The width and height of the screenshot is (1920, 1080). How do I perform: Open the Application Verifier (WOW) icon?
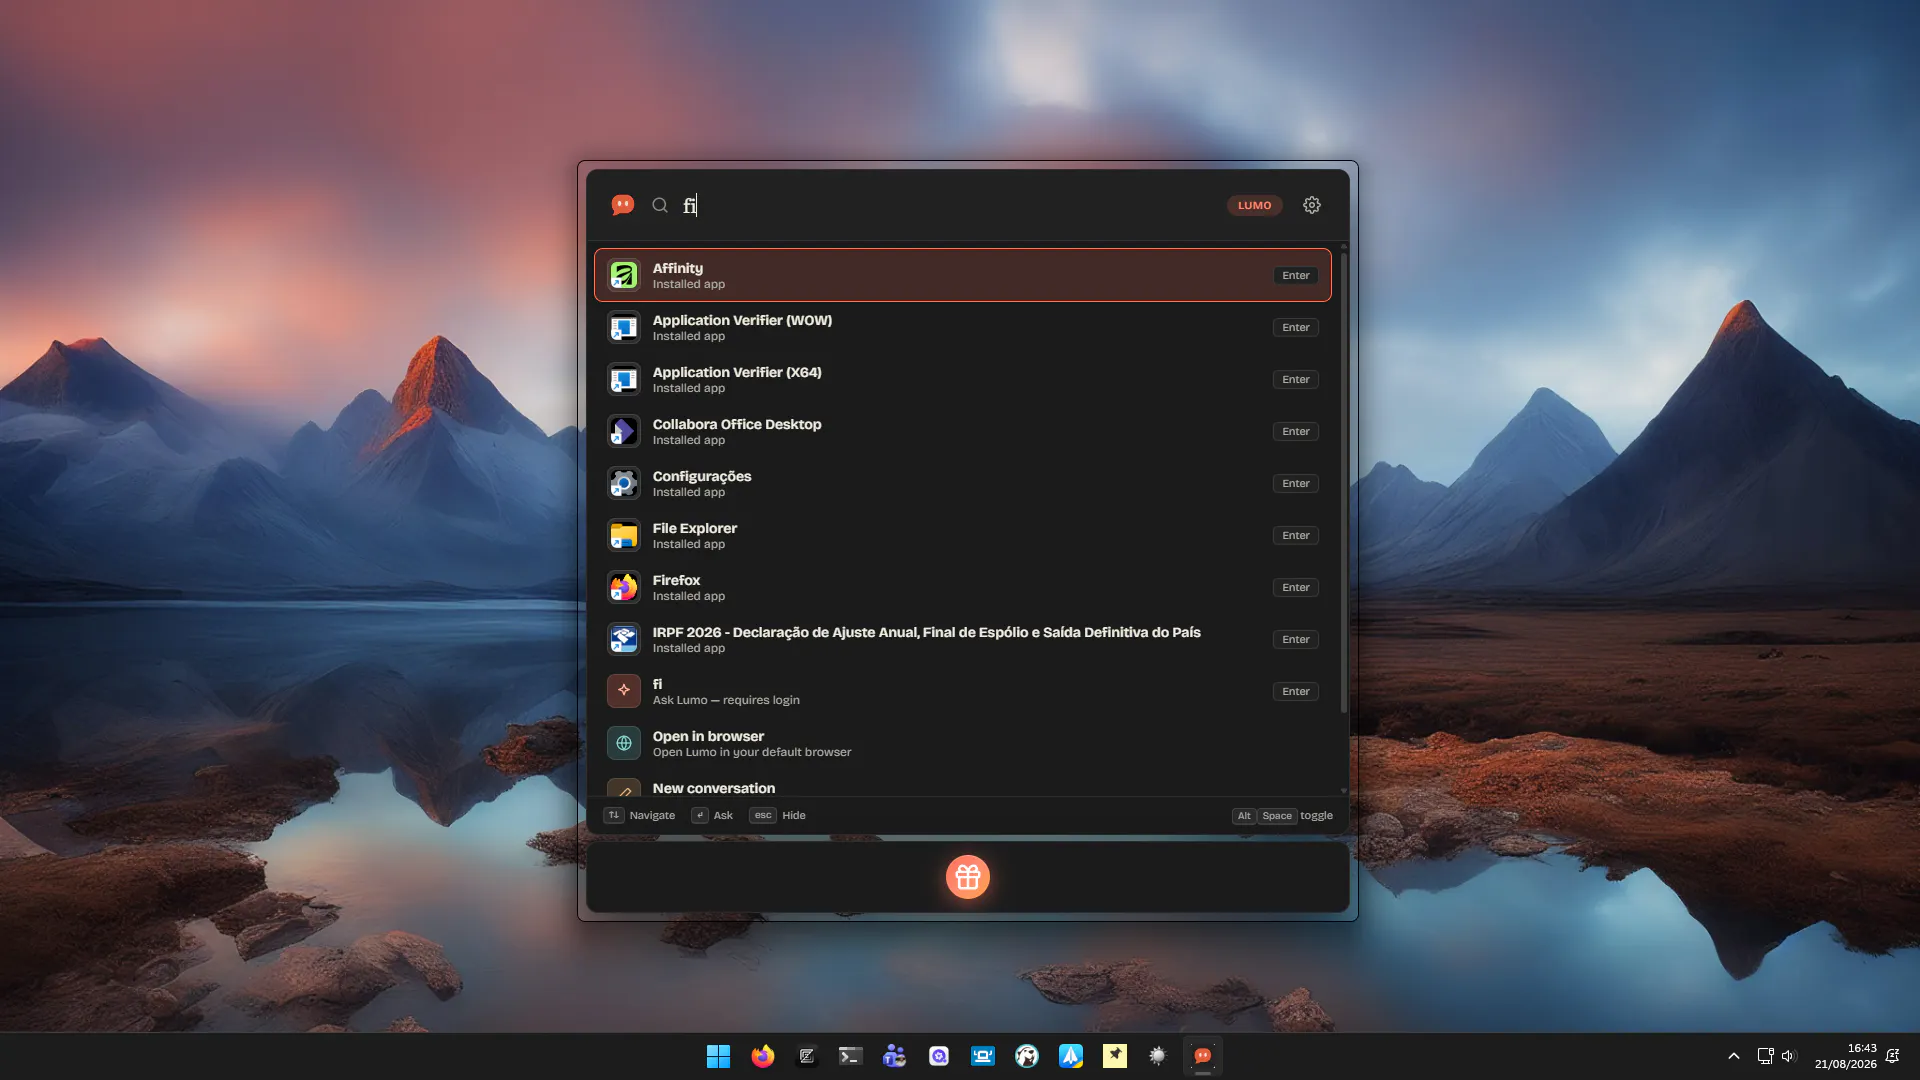pyautogui.click(x=624, y=327)
